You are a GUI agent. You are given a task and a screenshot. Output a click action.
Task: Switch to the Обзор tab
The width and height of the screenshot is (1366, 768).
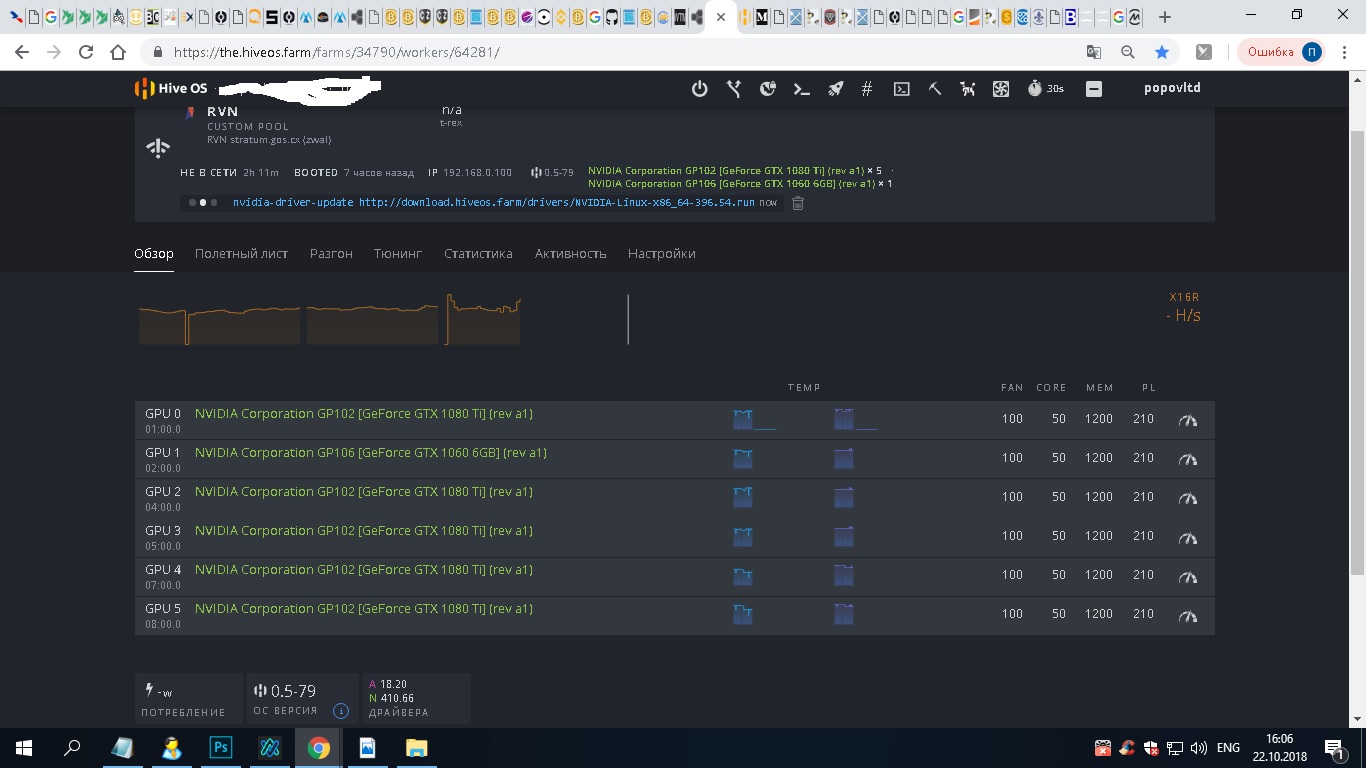point(154,254)
